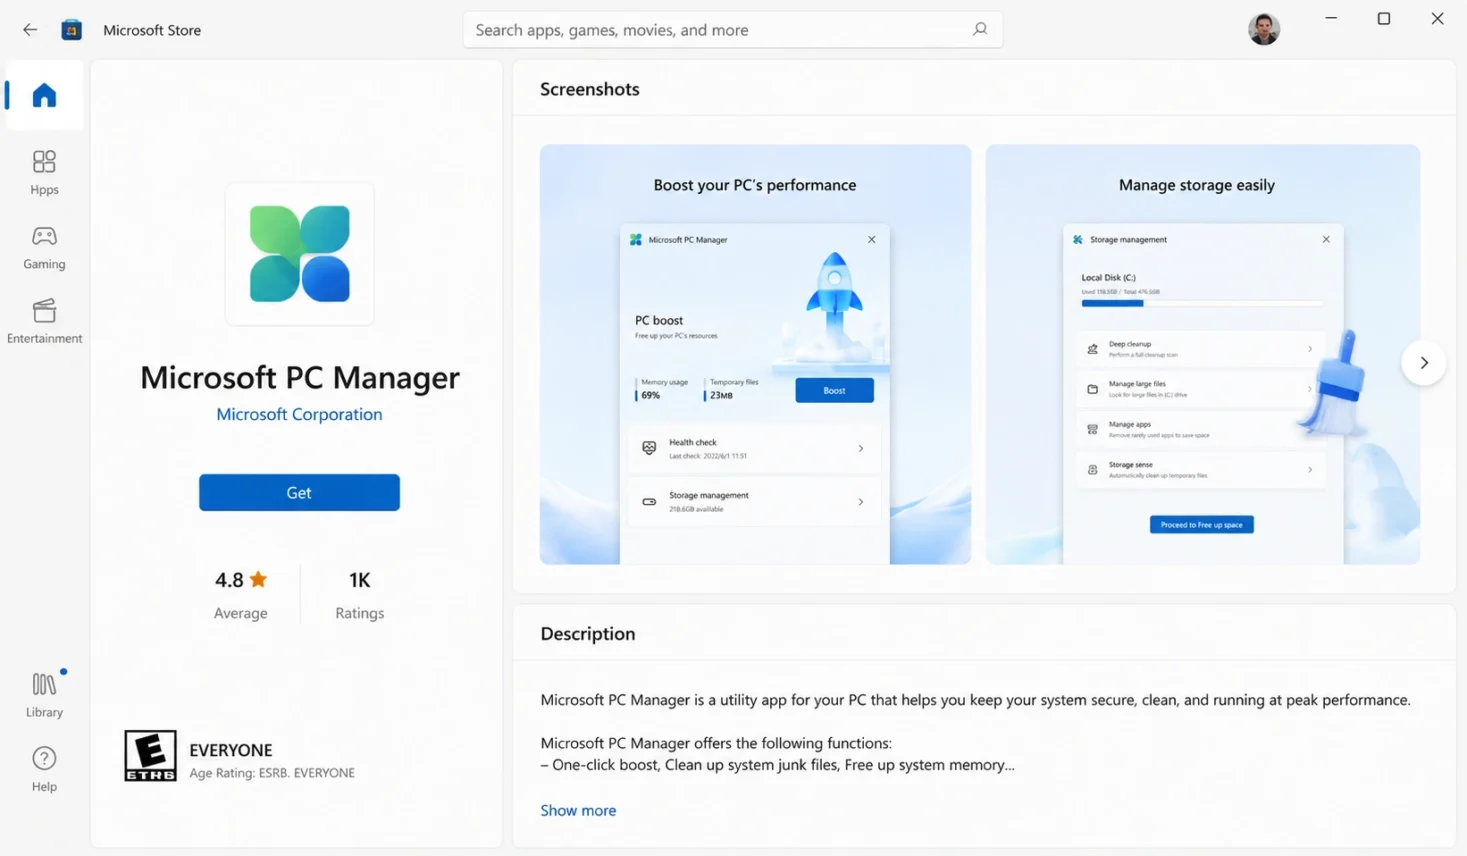Open the Manage storage easily screenshot
Image resolution: width=1467 pixels, height=856 pixels.
(1202, 354)
